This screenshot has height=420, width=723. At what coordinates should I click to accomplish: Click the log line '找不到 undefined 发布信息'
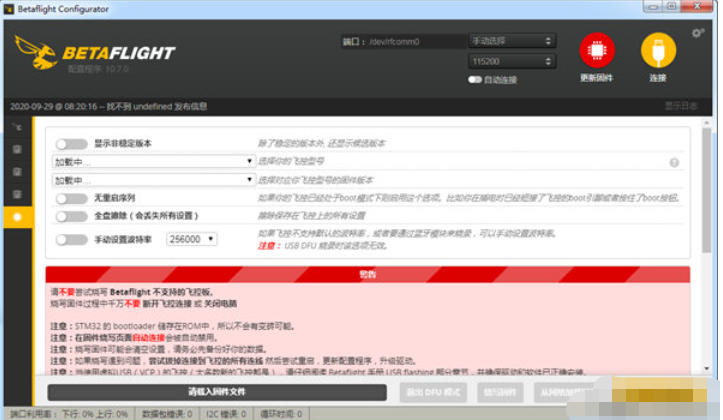point(157,106)
